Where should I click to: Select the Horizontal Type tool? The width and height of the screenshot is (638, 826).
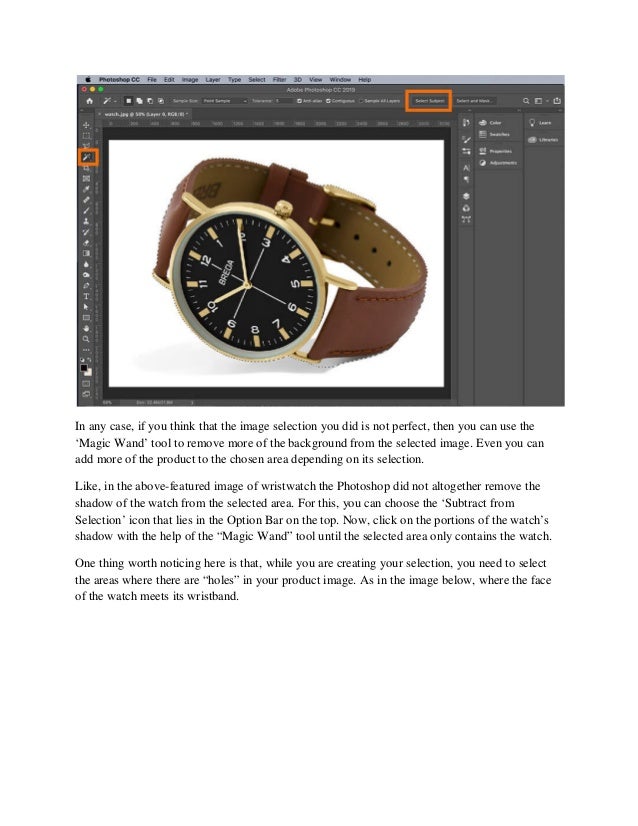[86, 297]
